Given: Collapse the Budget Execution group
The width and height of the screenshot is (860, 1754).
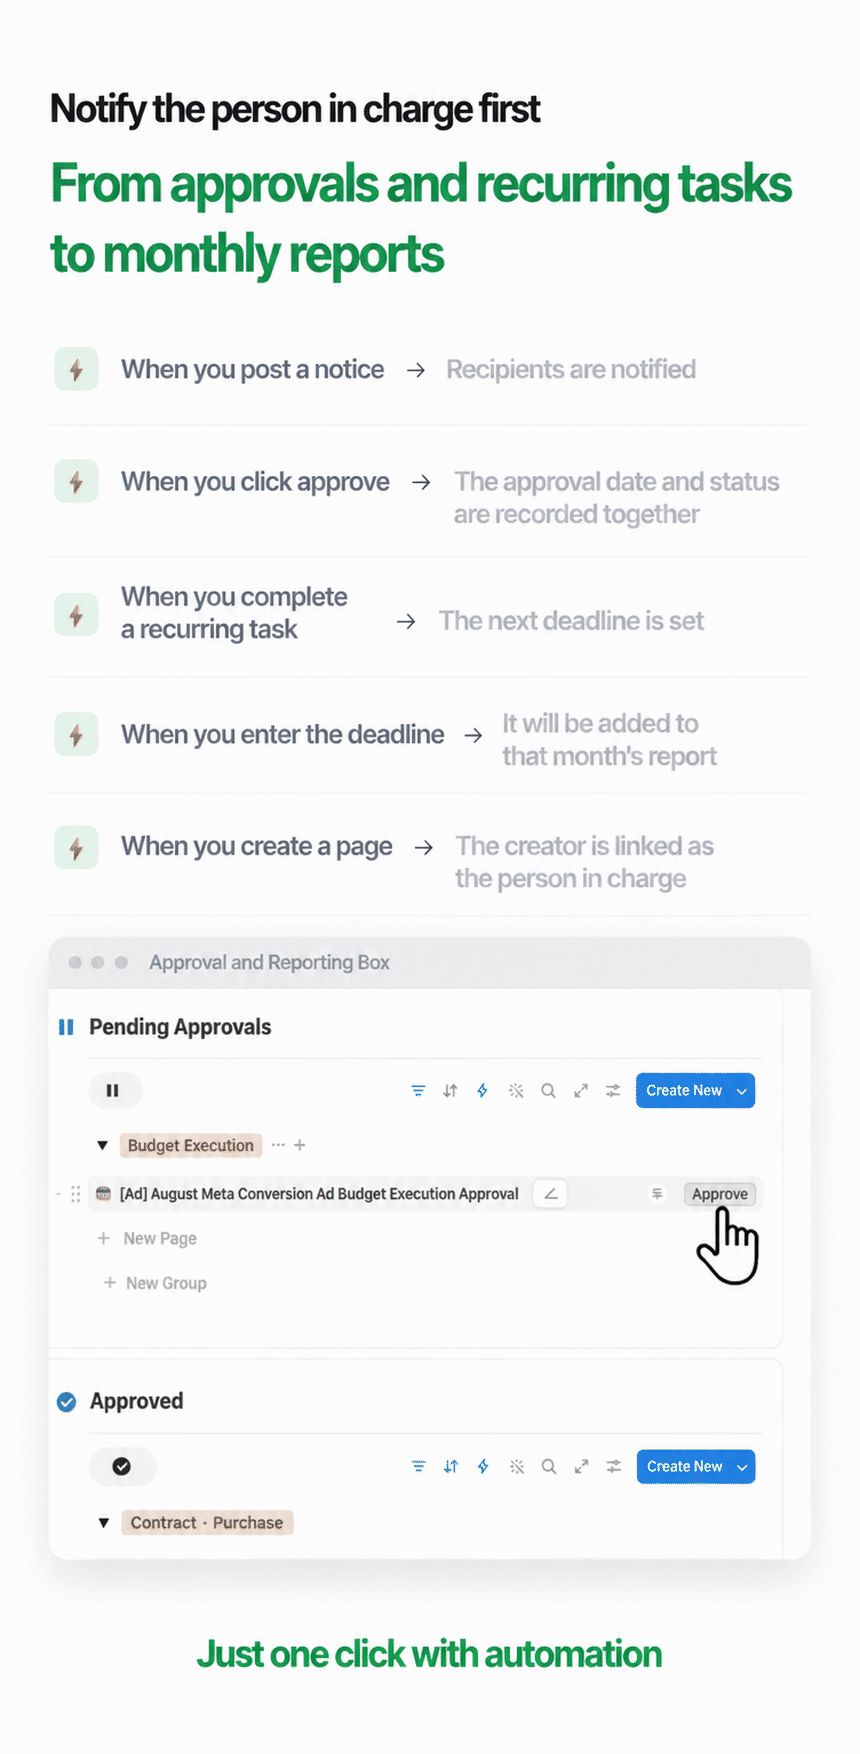Looking at the screenshot, I should tap(102, 1145).
